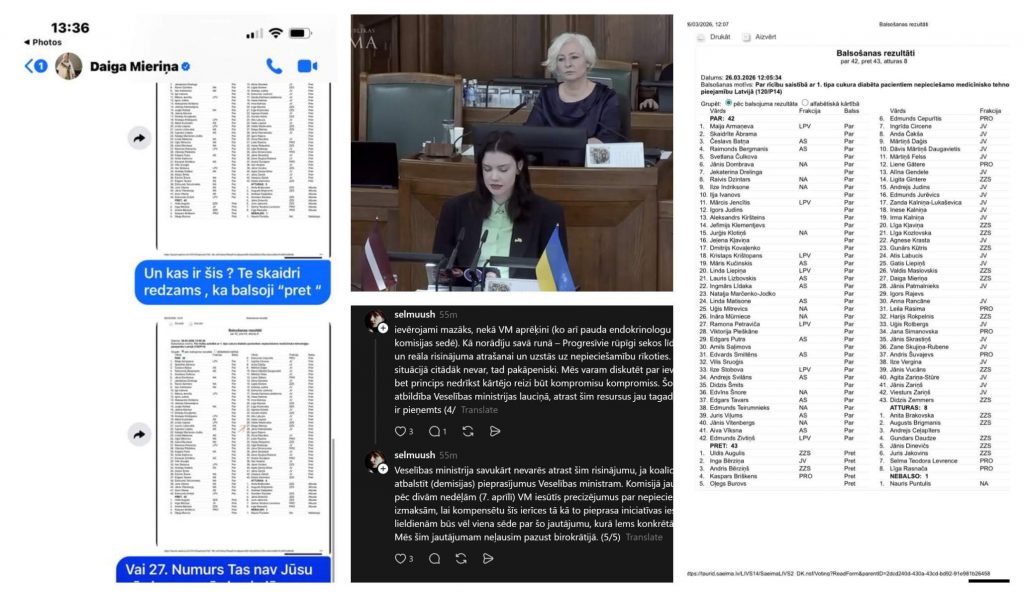1024x597 pixels.
Task: Open Daiga Mieriņa's profile picture
Action: click(x=68, y=66)
